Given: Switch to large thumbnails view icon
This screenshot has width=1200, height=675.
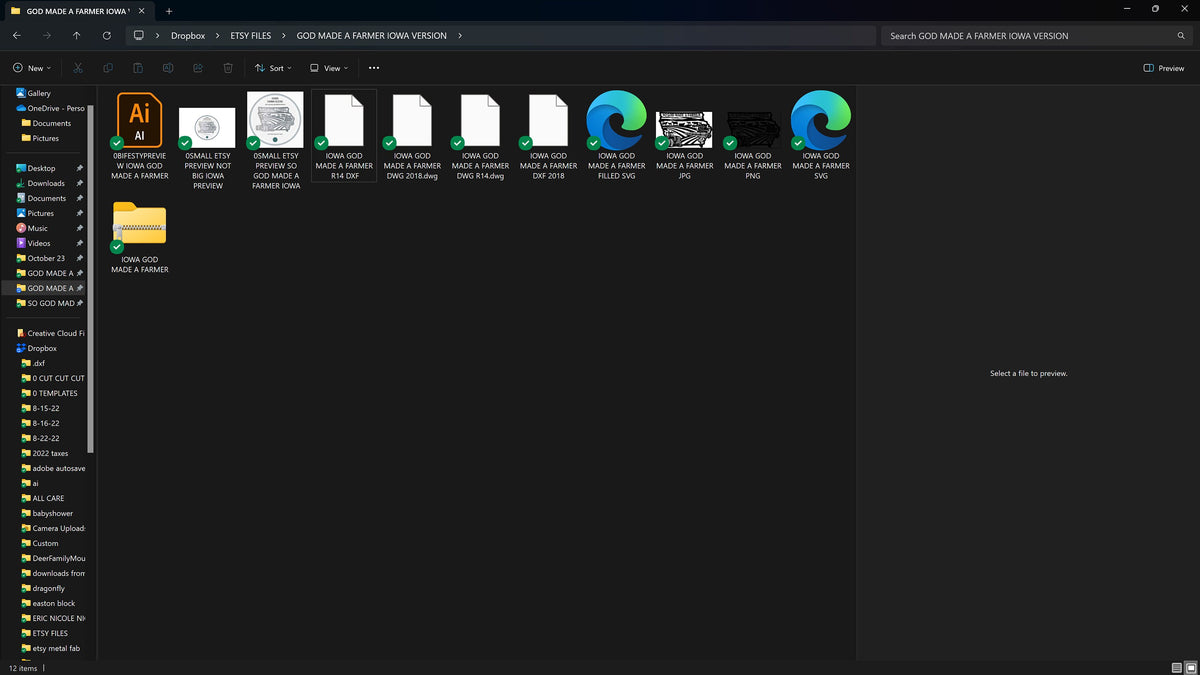Looking at the screenshot, I should [1189, 667].
